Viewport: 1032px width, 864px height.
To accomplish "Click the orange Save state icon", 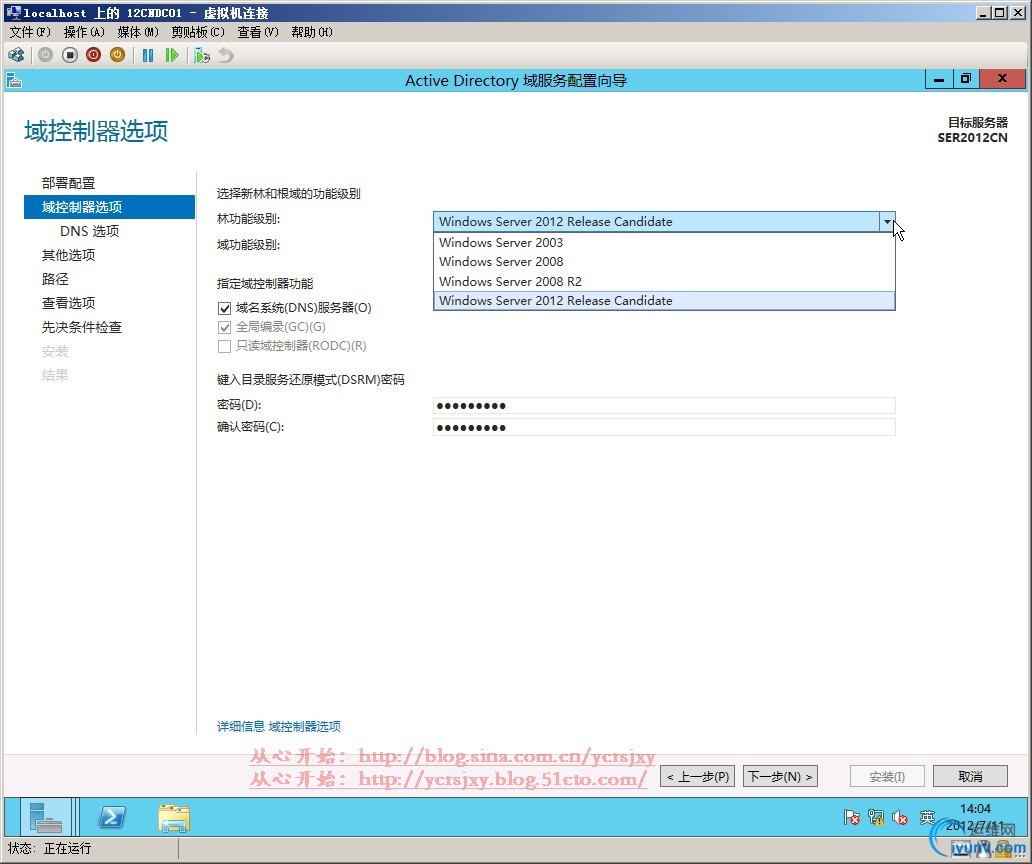I will pyautogui.click(x=117, y=55).
